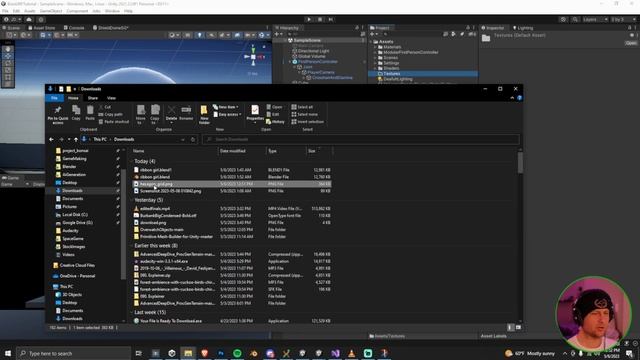Switch to large icons view in status bar
Screen dimensions: 640x360
click(x=518, y=327)
